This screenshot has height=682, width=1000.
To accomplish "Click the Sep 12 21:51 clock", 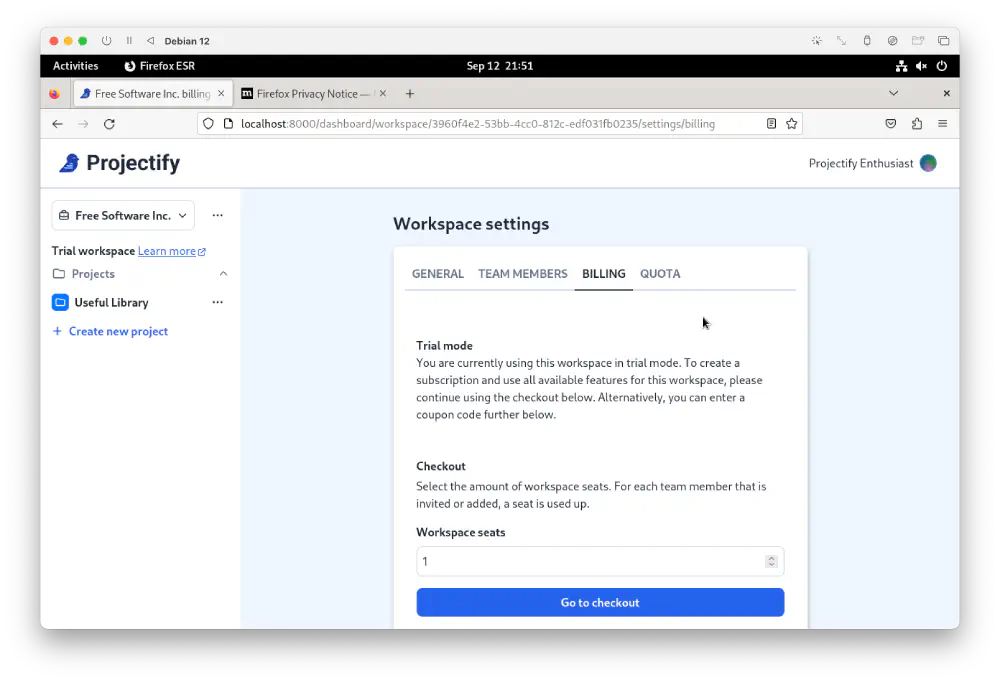I will pyautogui.click(x=499, y=66).
